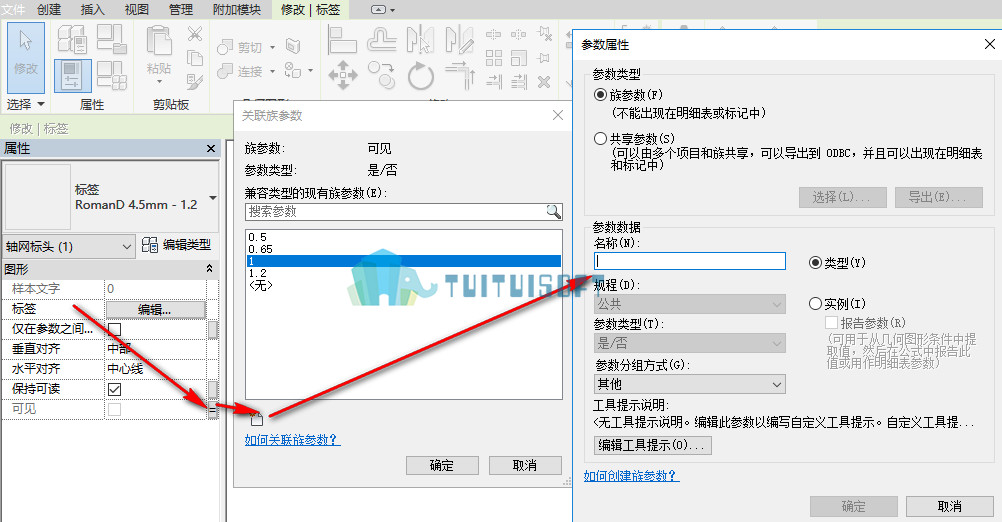Click the scissors cut-to-clipboard icon
Image resolution: width=1002 pixels, height=522 pixels.
(195, 34)
